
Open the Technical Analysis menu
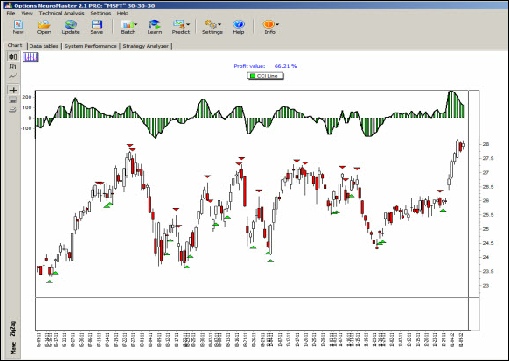pyautogui.click(x=61, y=13)
